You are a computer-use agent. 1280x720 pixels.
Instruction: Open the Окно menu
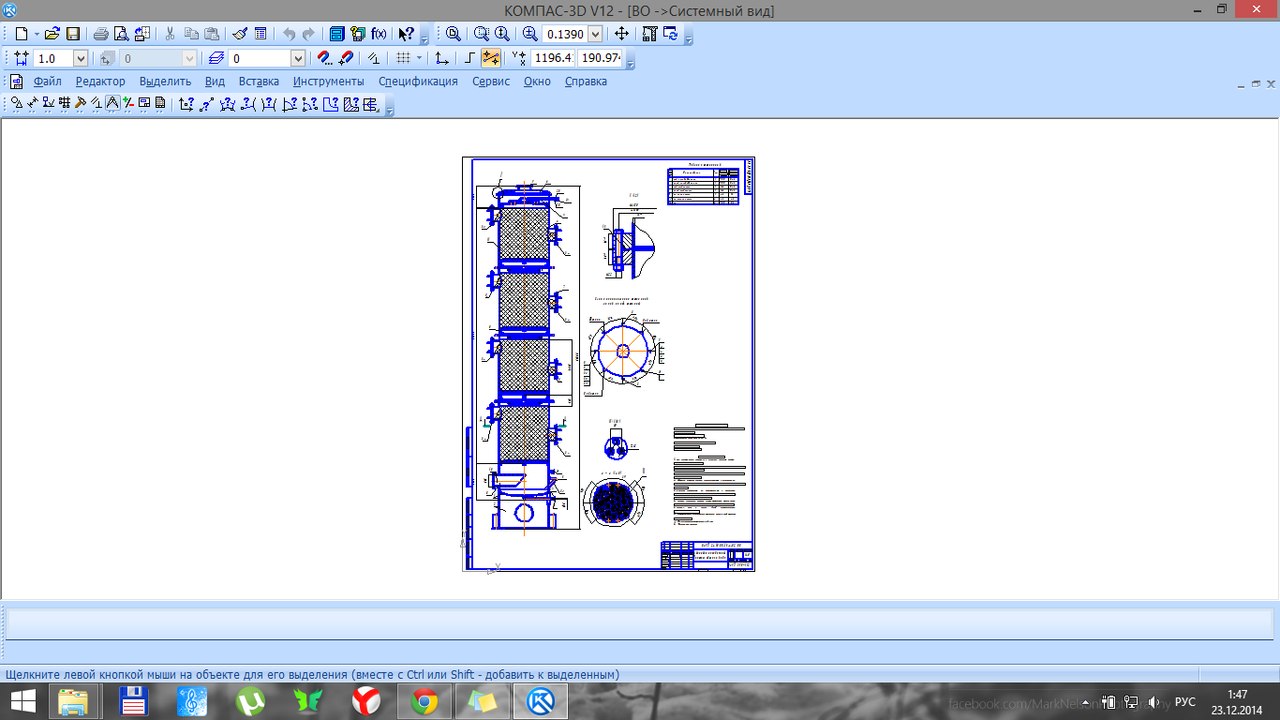point(537,81)
